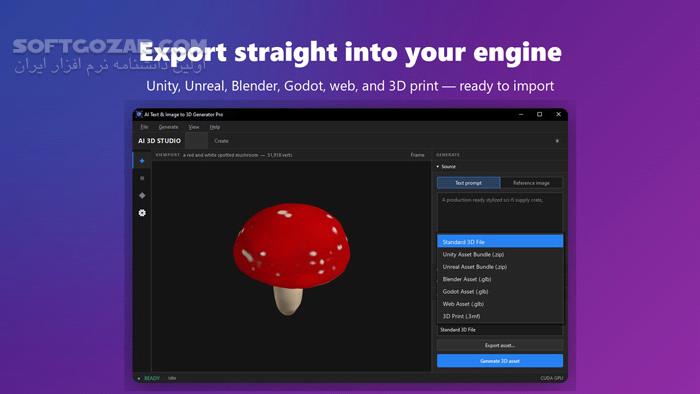Open the File menu
700x394 pixels.
[144, 127]
